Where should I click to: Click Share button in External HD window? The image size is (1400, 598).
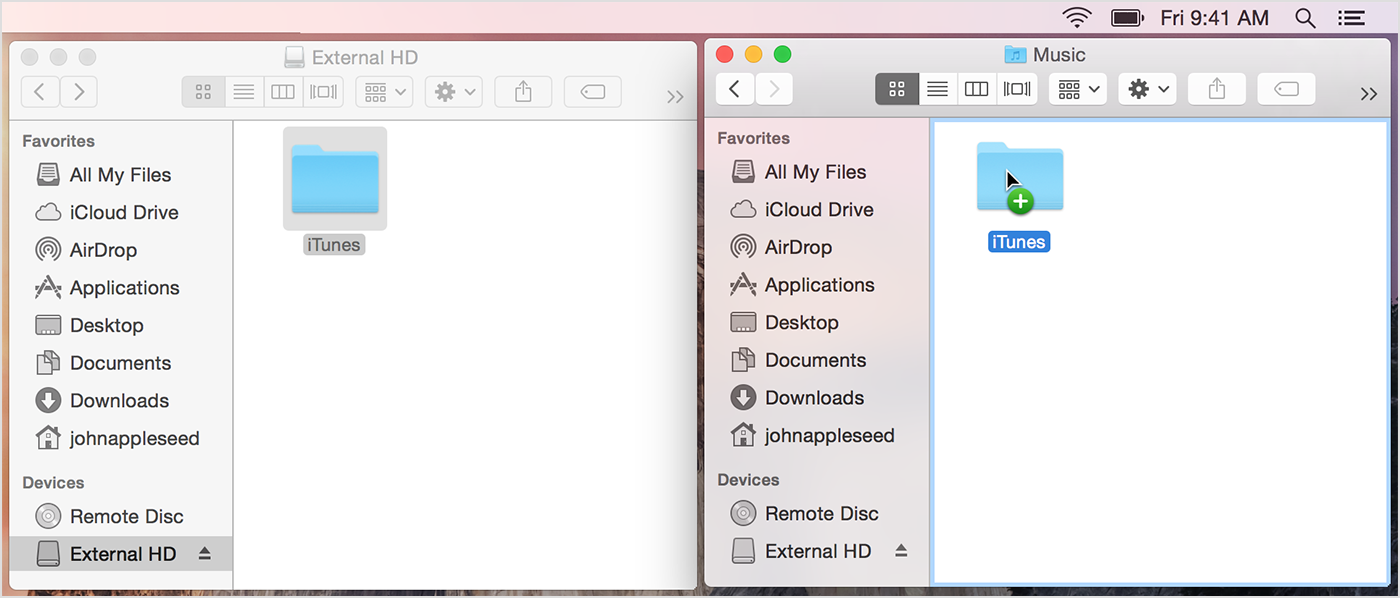(523, 92)
